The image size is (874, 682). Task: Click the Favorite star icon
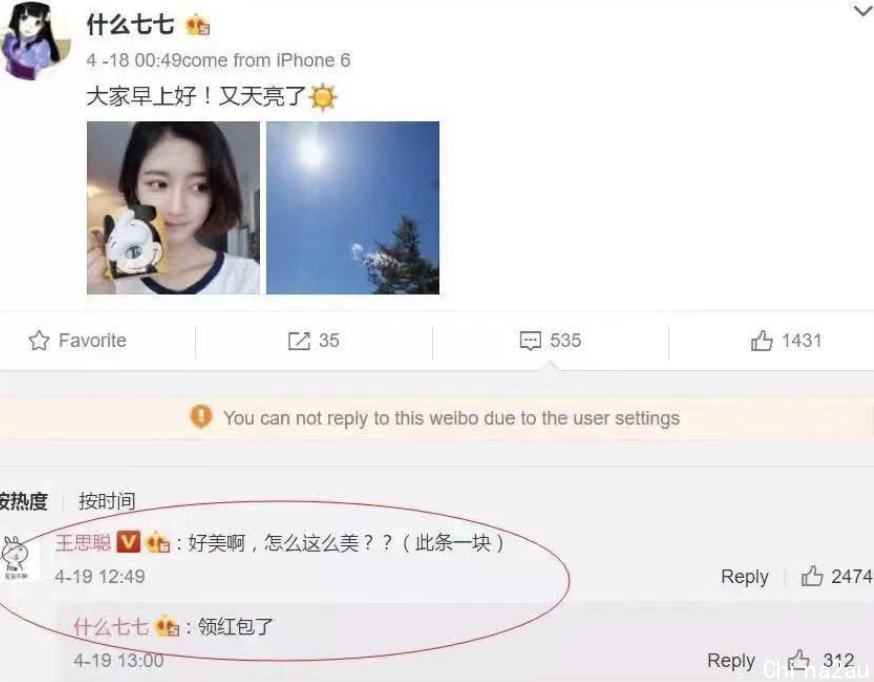pyautogui.click(x=39, y=340)
